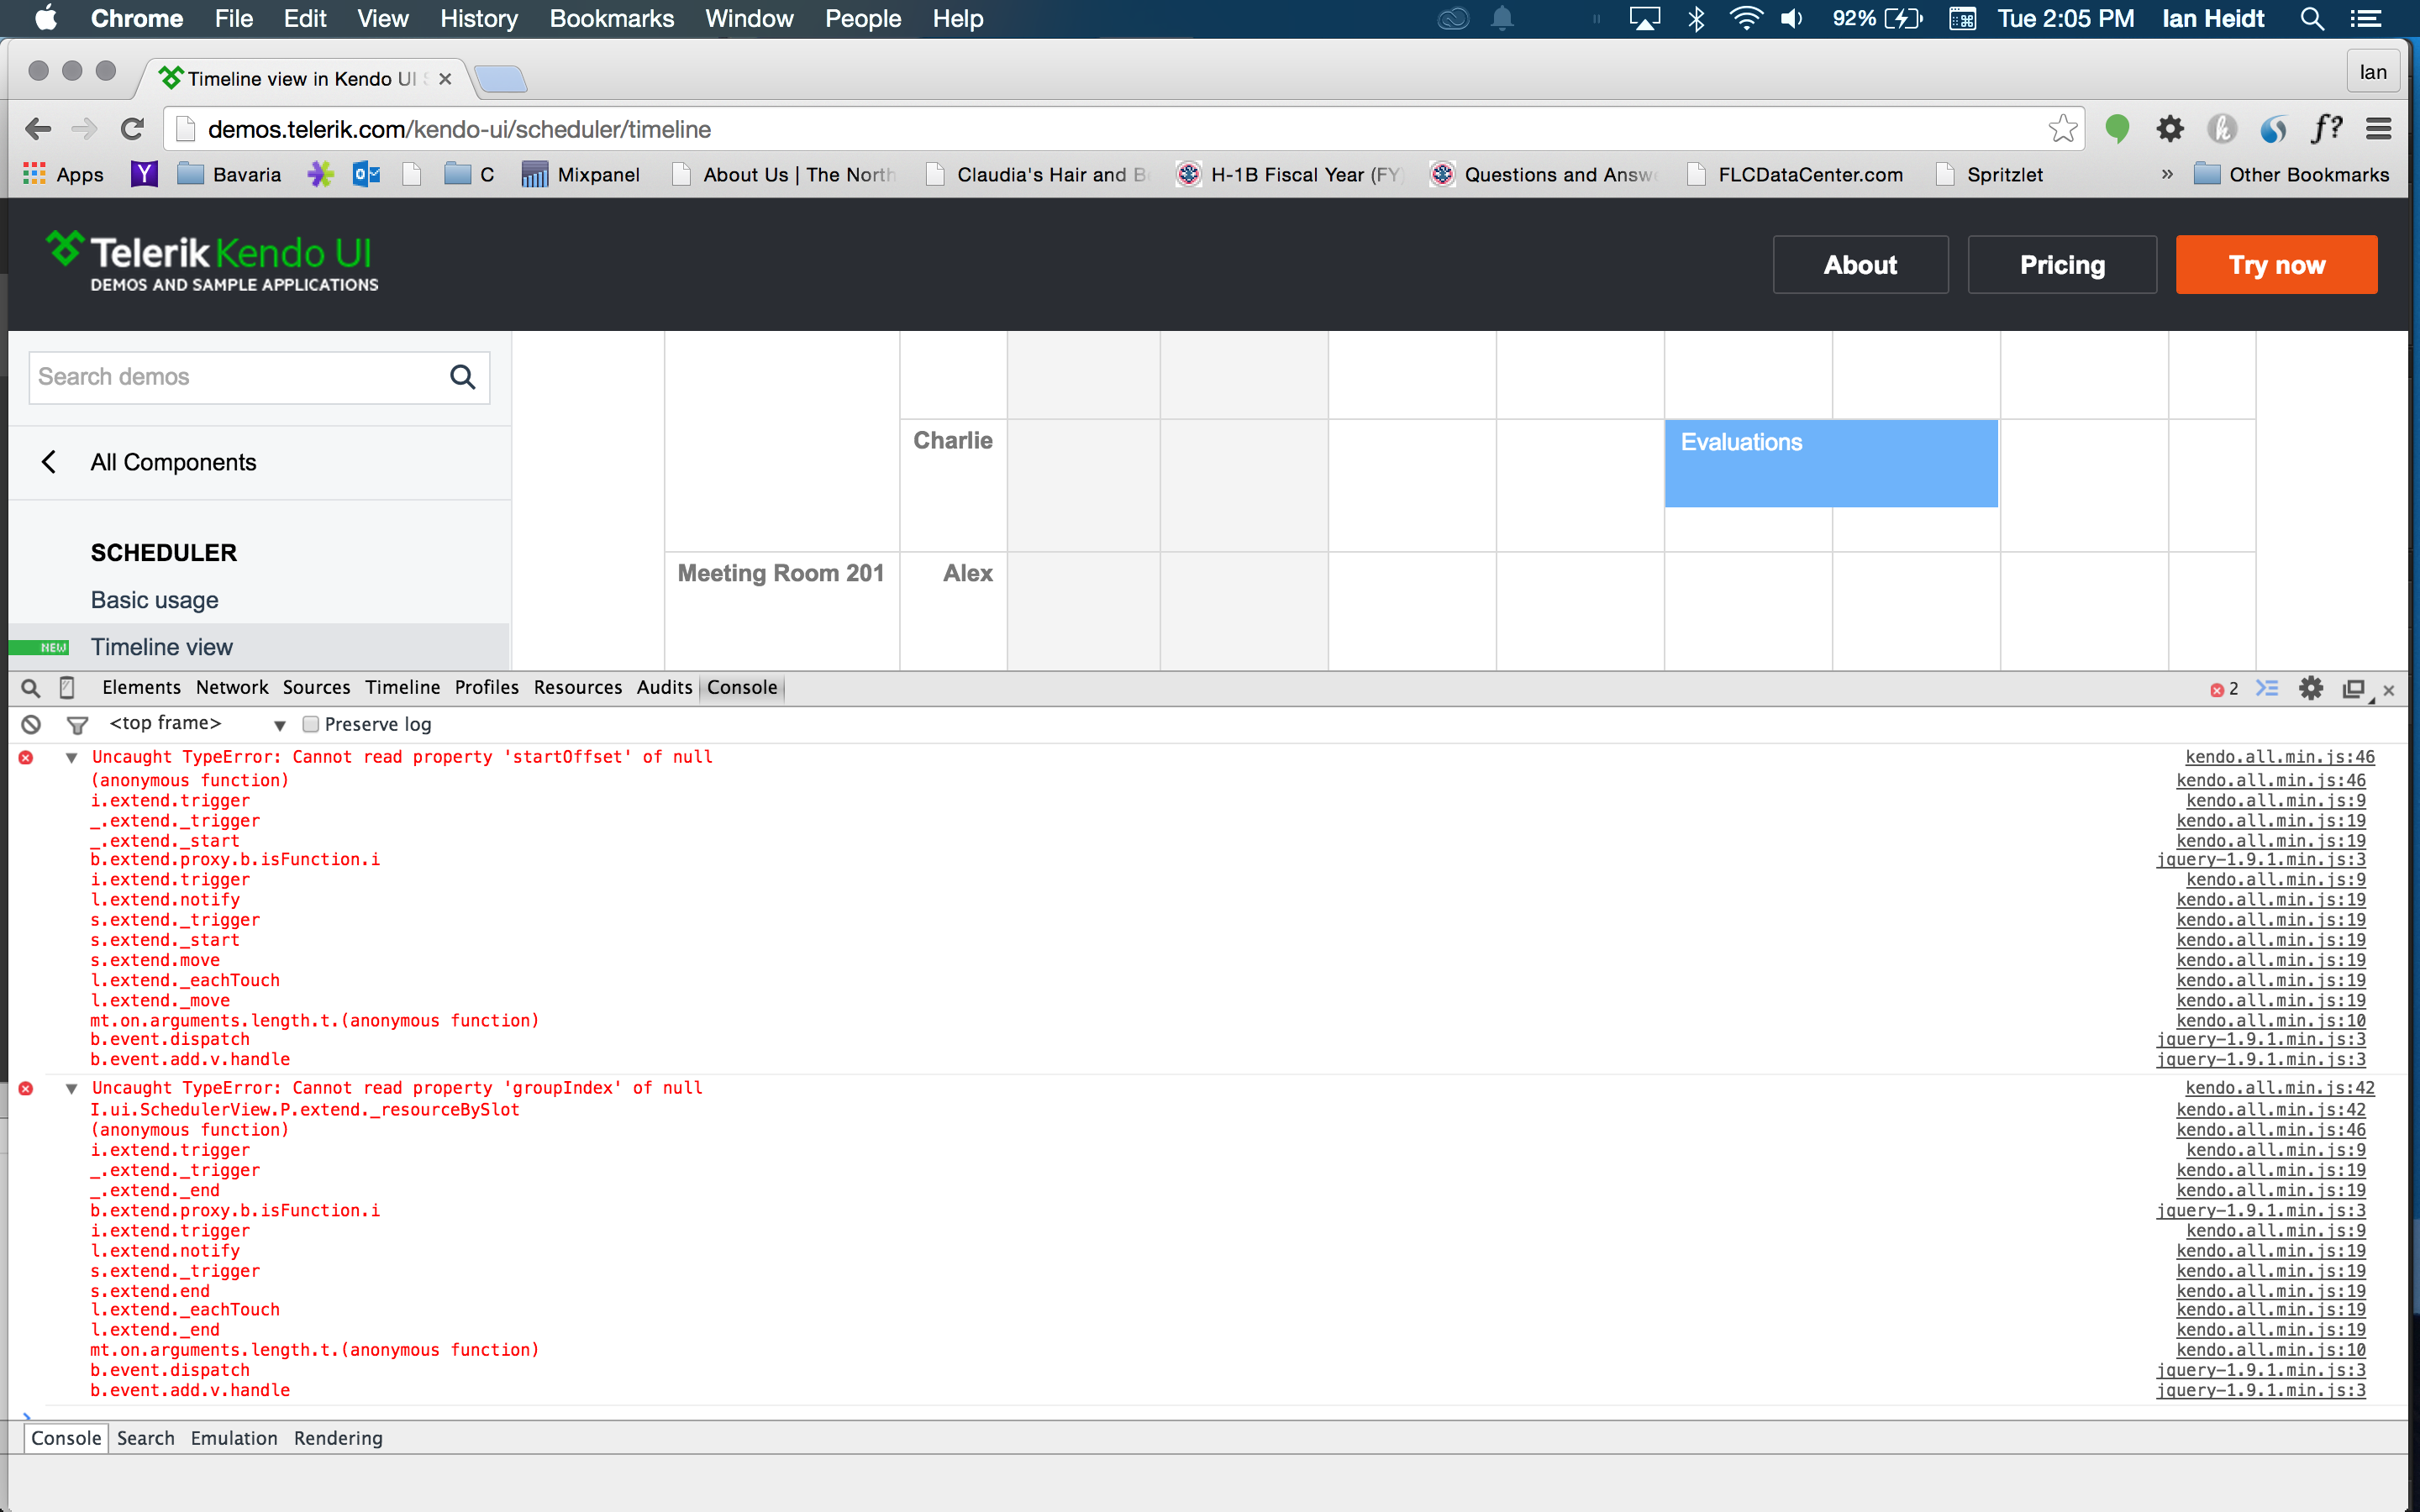The height and width of the screenshot is (1512, 2420).
Task: Open the Rendering drawer tab
Action: 338,1438
